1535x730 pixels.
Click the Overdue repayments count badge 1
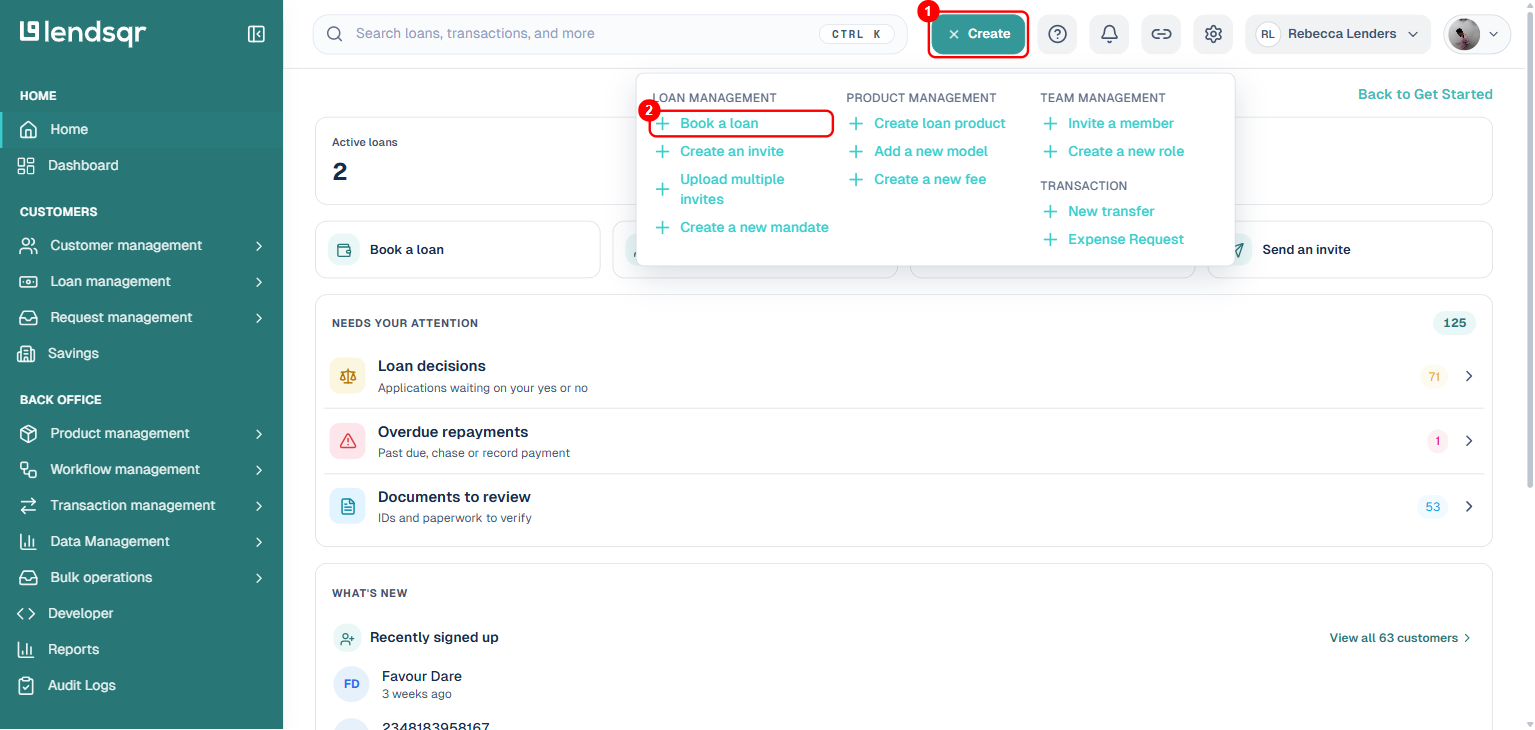[1437, 441]
